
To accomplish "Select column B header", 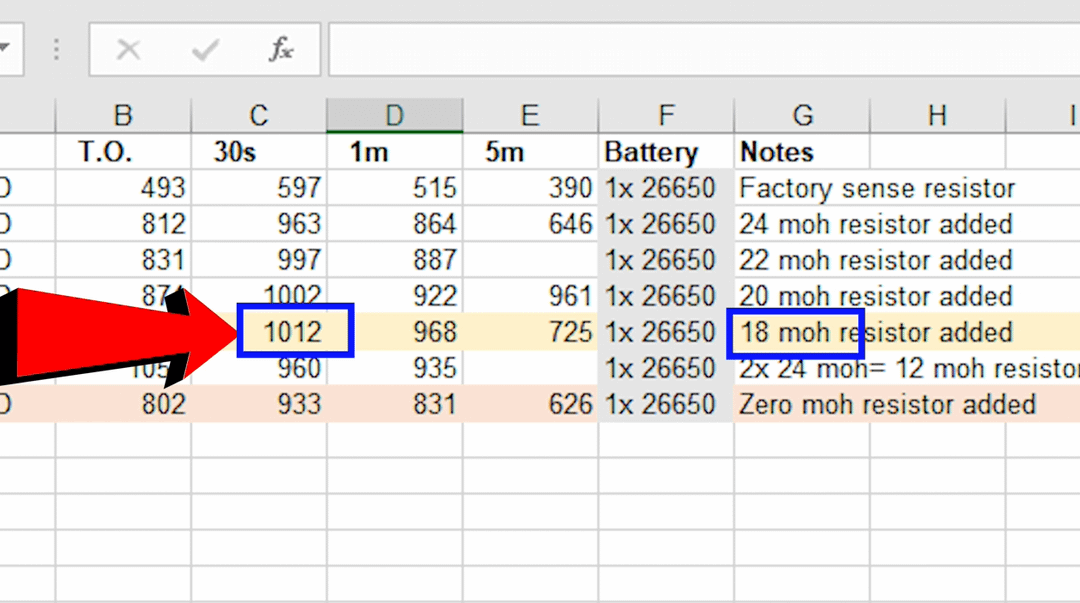I will tap(123, 116).
